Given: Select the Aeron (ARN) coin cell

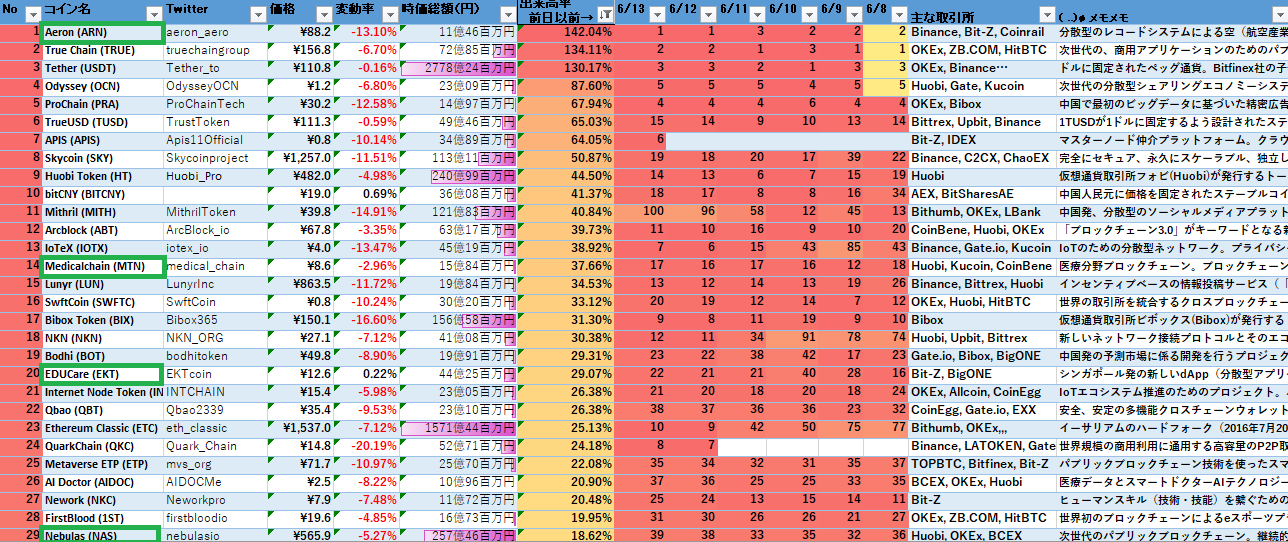Looking at the screenshot, I should point(101,33).
